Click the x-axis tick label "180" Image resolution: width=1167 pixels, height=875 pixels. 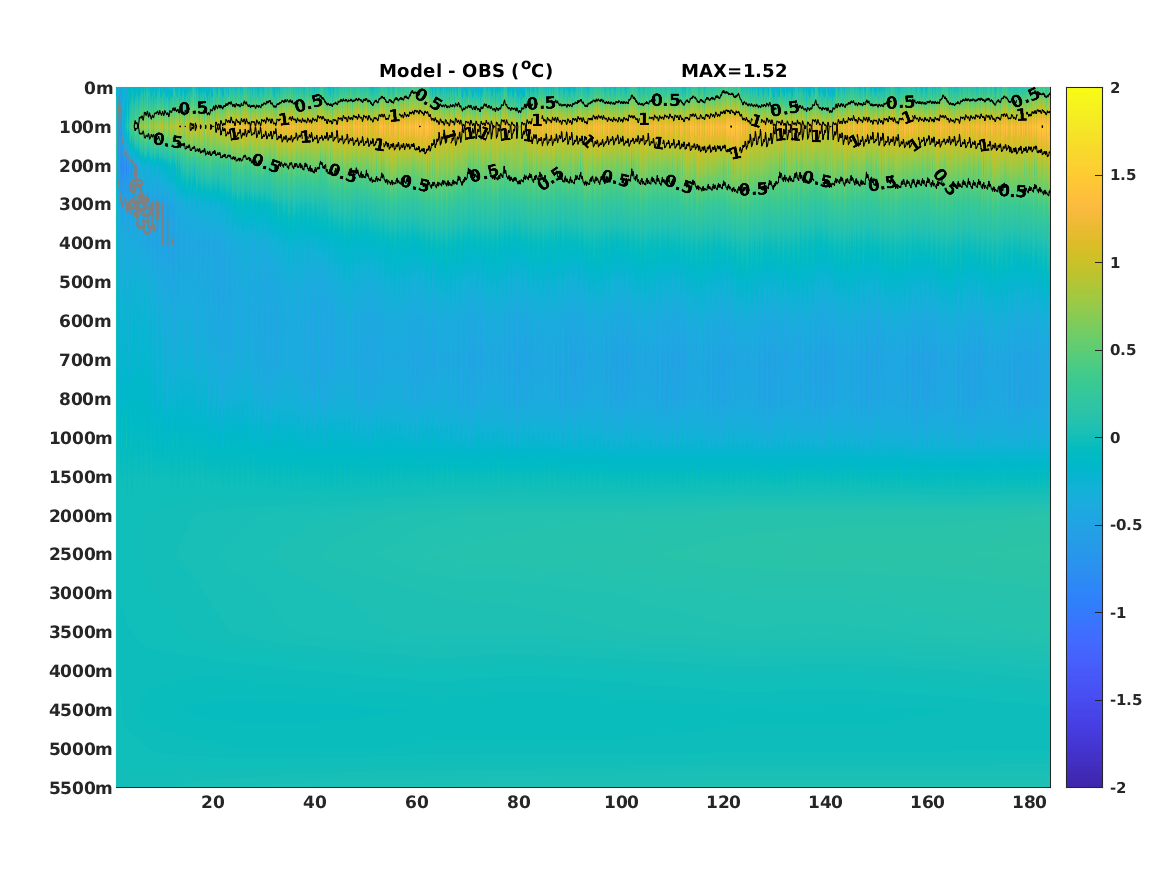(1030, 802)
